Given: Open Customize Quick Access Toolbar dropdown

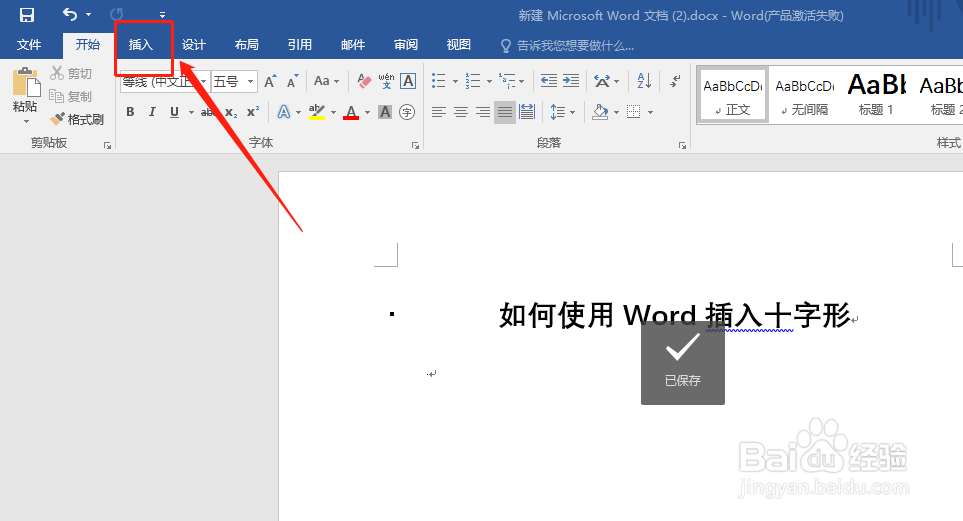Looking at the screenshot, I should click(162, 15).
